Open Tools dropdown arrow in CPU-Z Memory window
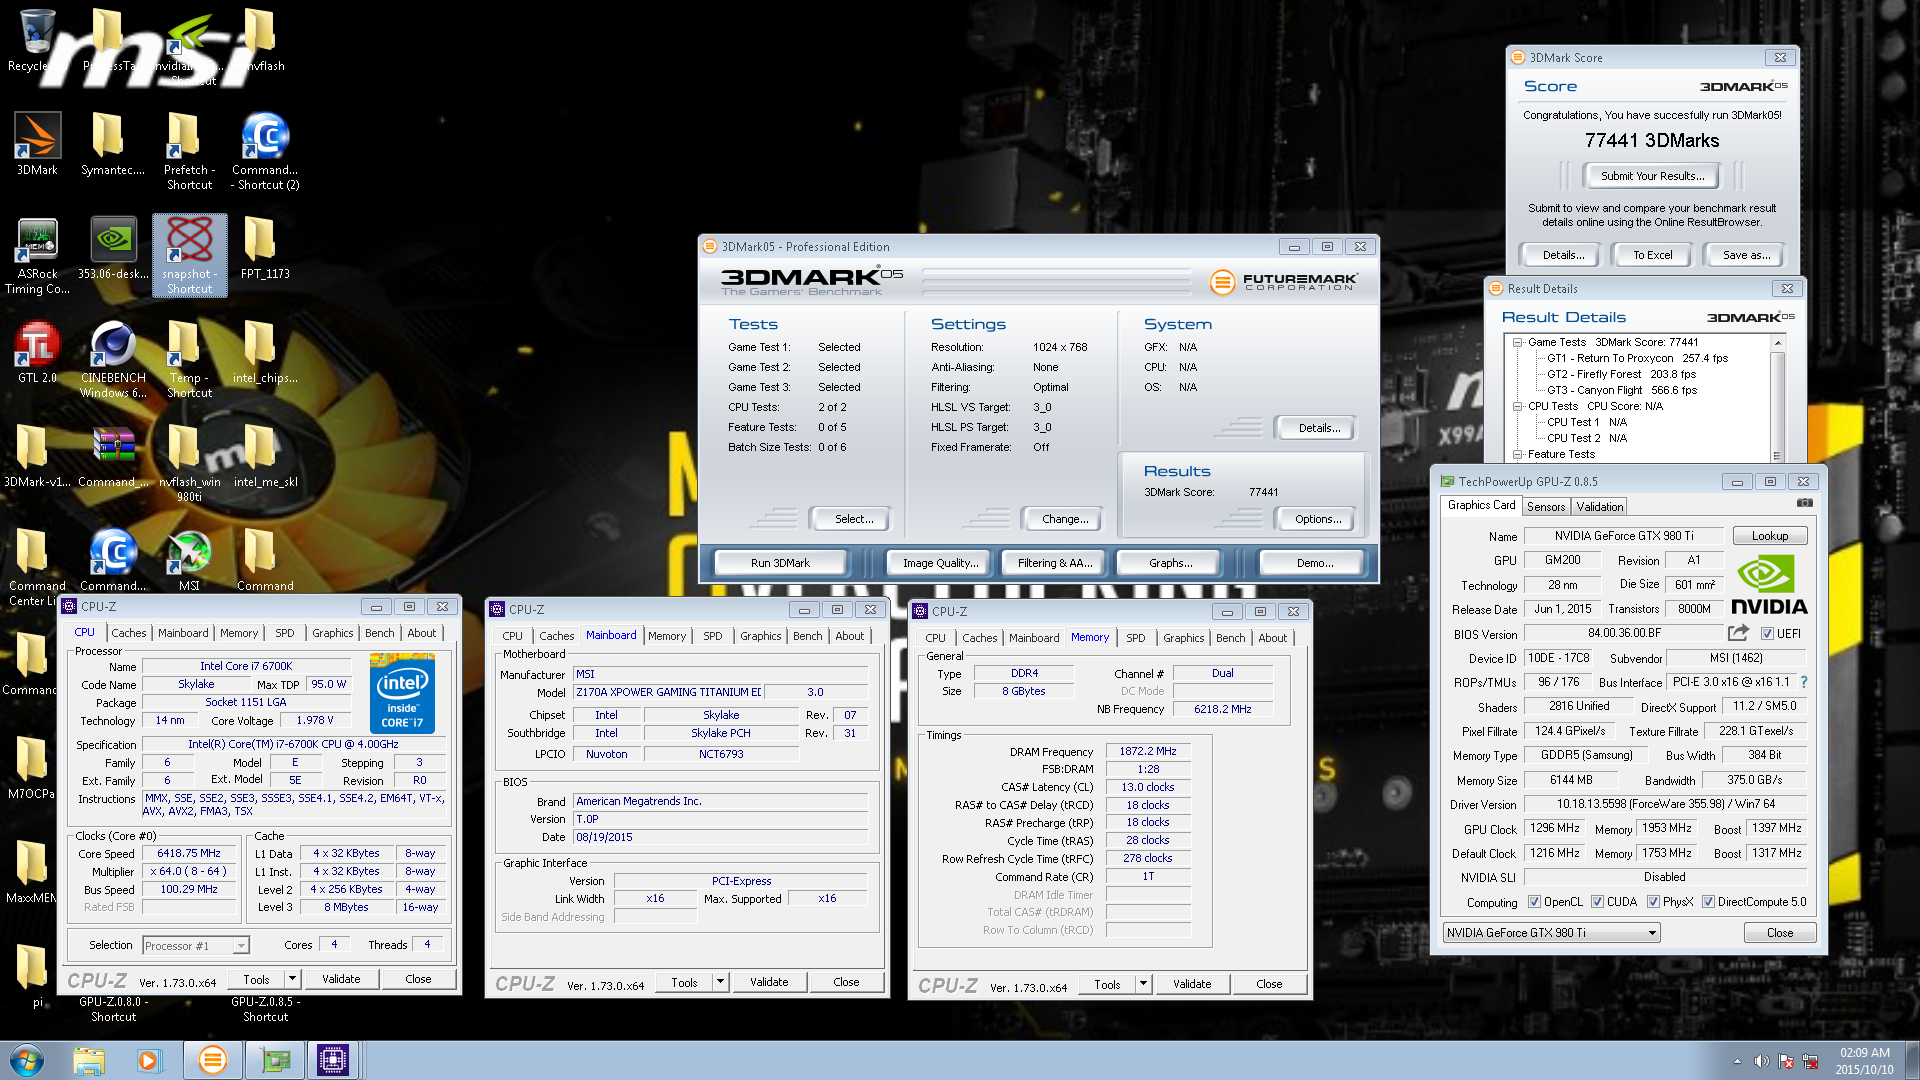The width and height of the screenshot is (1920, 1080). pos(1143,984)
